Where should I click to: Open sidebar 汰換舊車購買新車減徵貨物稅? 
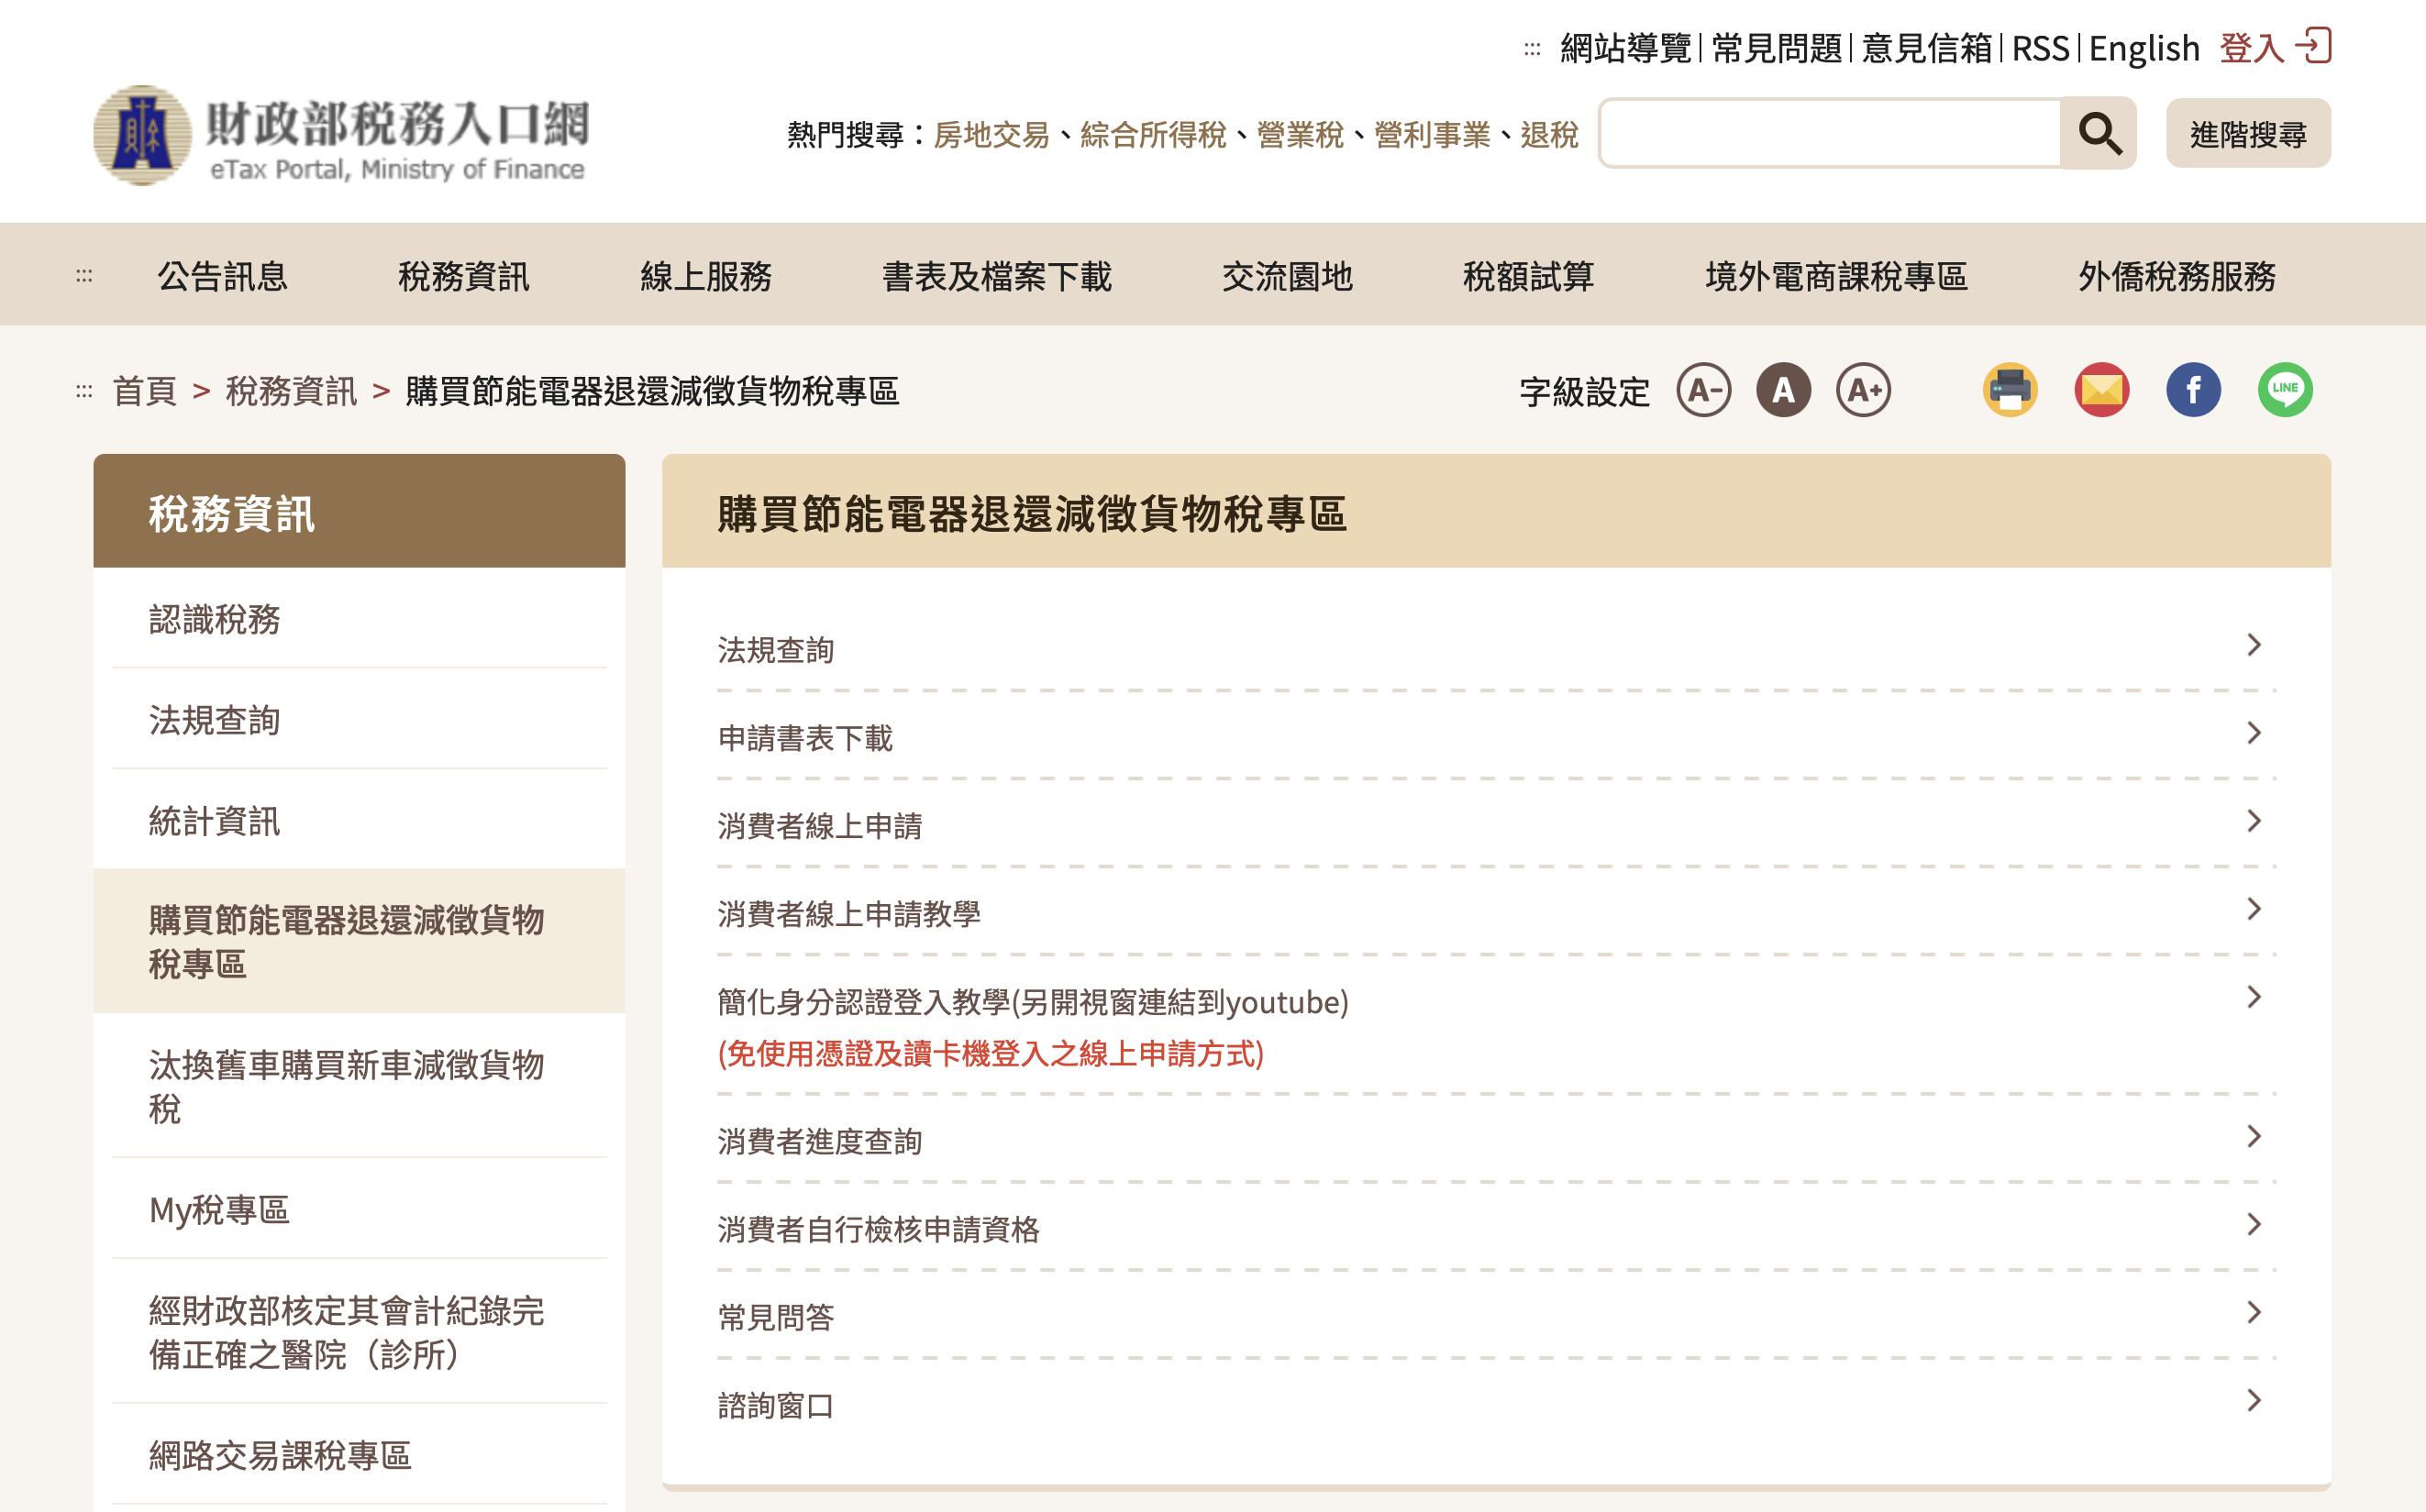click(x=359, y=1086)
